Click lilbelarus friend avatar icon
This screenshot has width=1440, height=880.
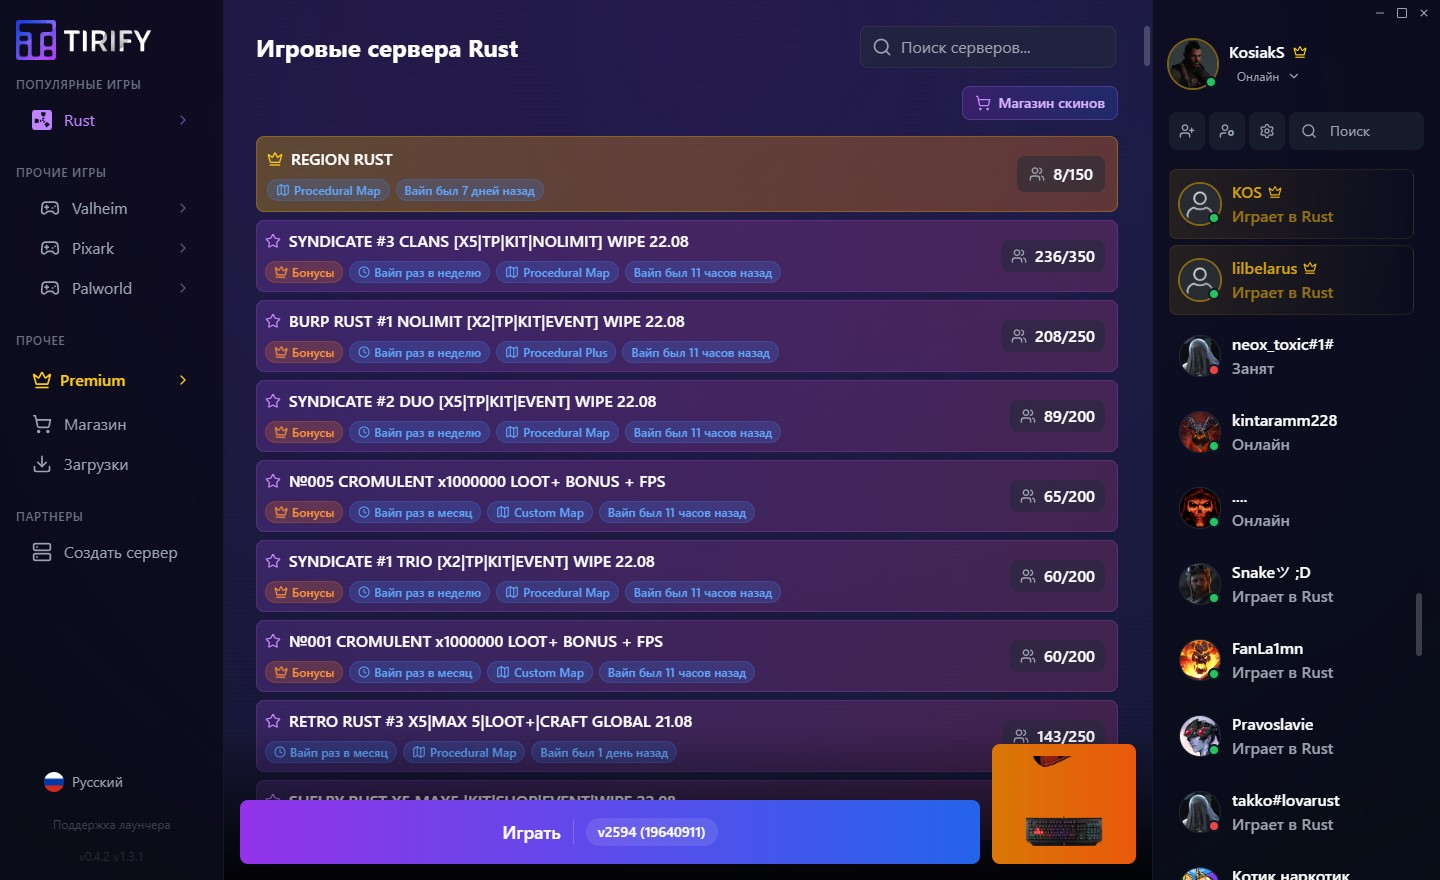coord(1200,280)
